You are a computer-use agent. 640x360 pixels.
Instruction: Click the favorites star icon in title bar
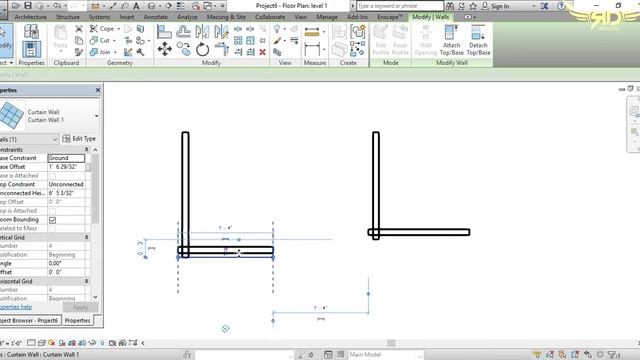coord(473,6)
